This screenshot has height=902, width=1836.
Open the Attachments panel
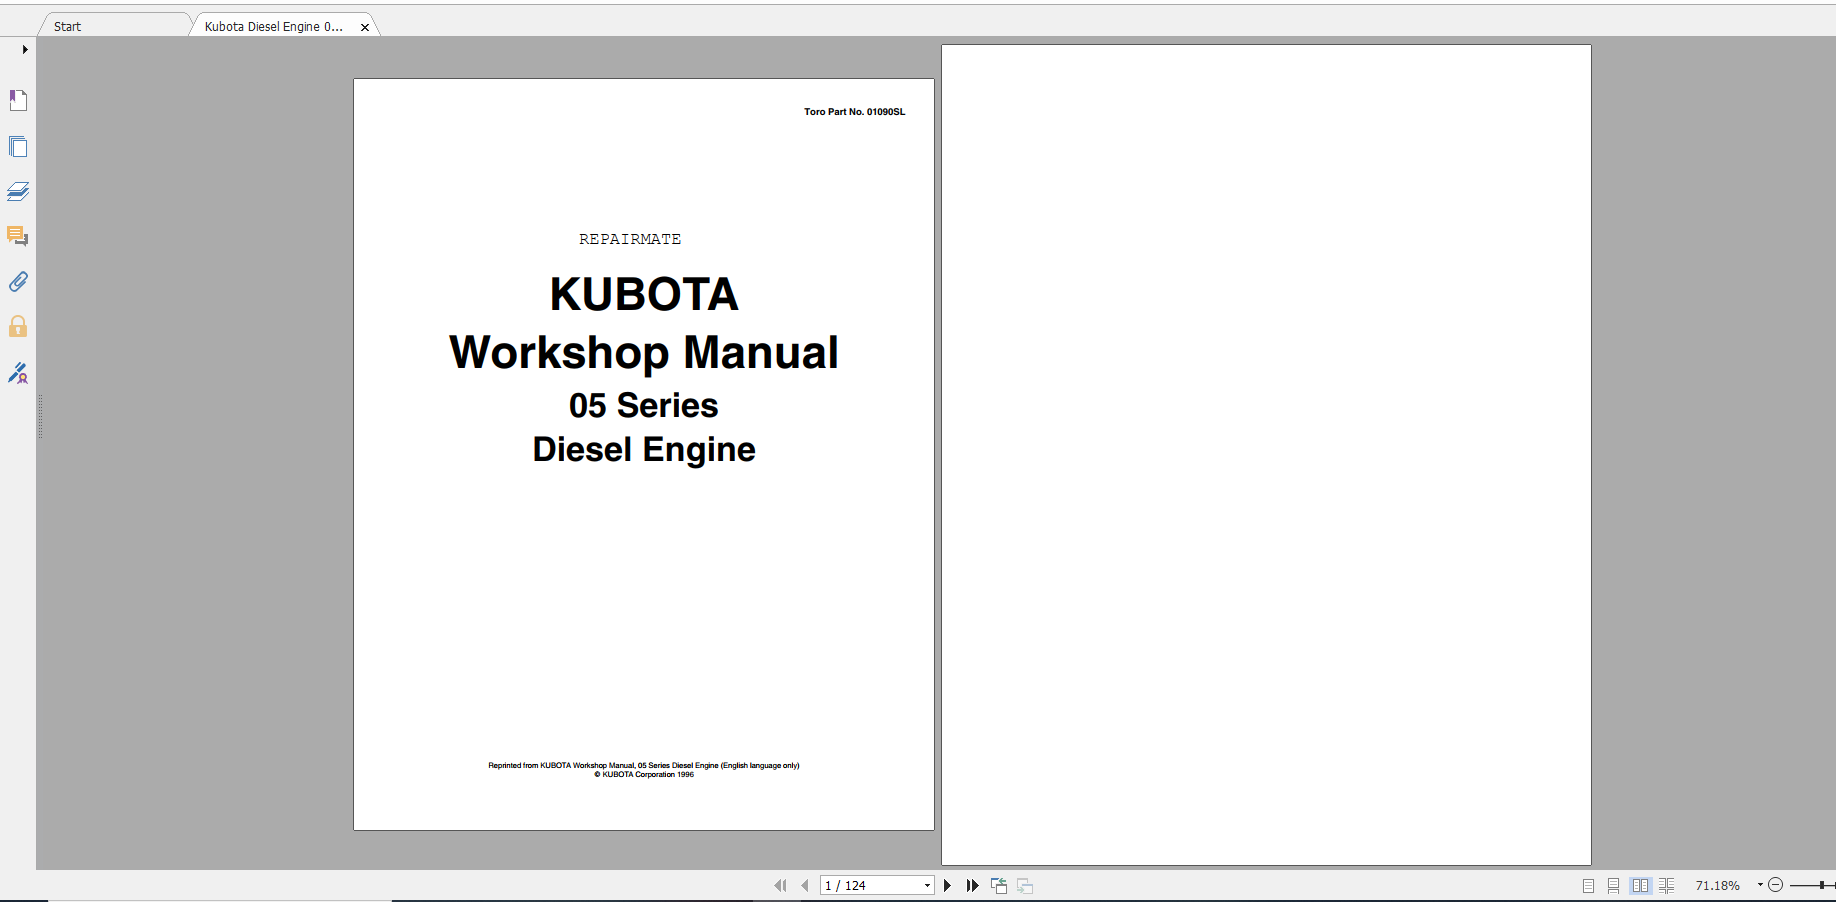click(18, 282)
